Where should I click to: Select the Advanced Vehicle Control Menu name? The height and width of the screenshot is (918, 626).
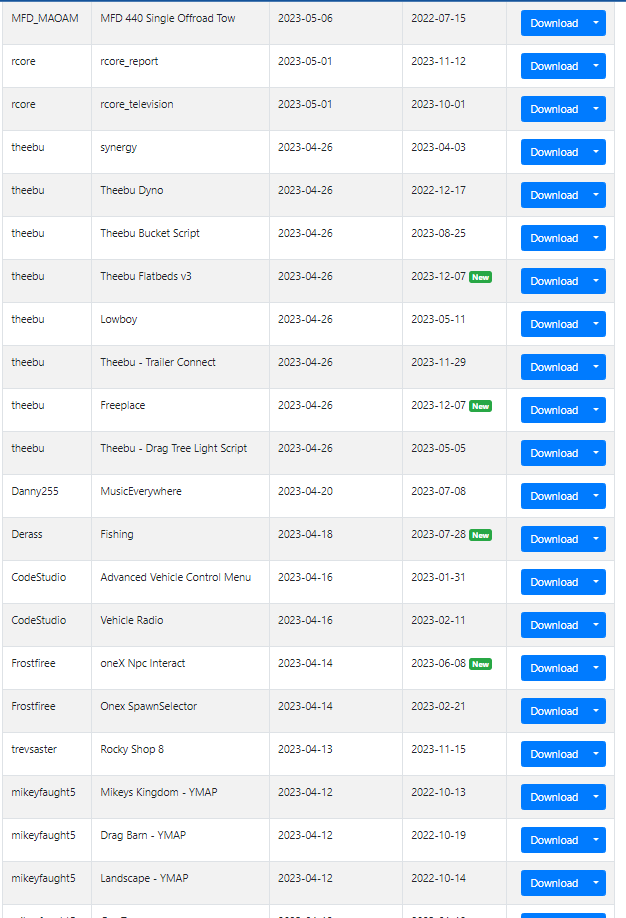[x=176, y=577]
